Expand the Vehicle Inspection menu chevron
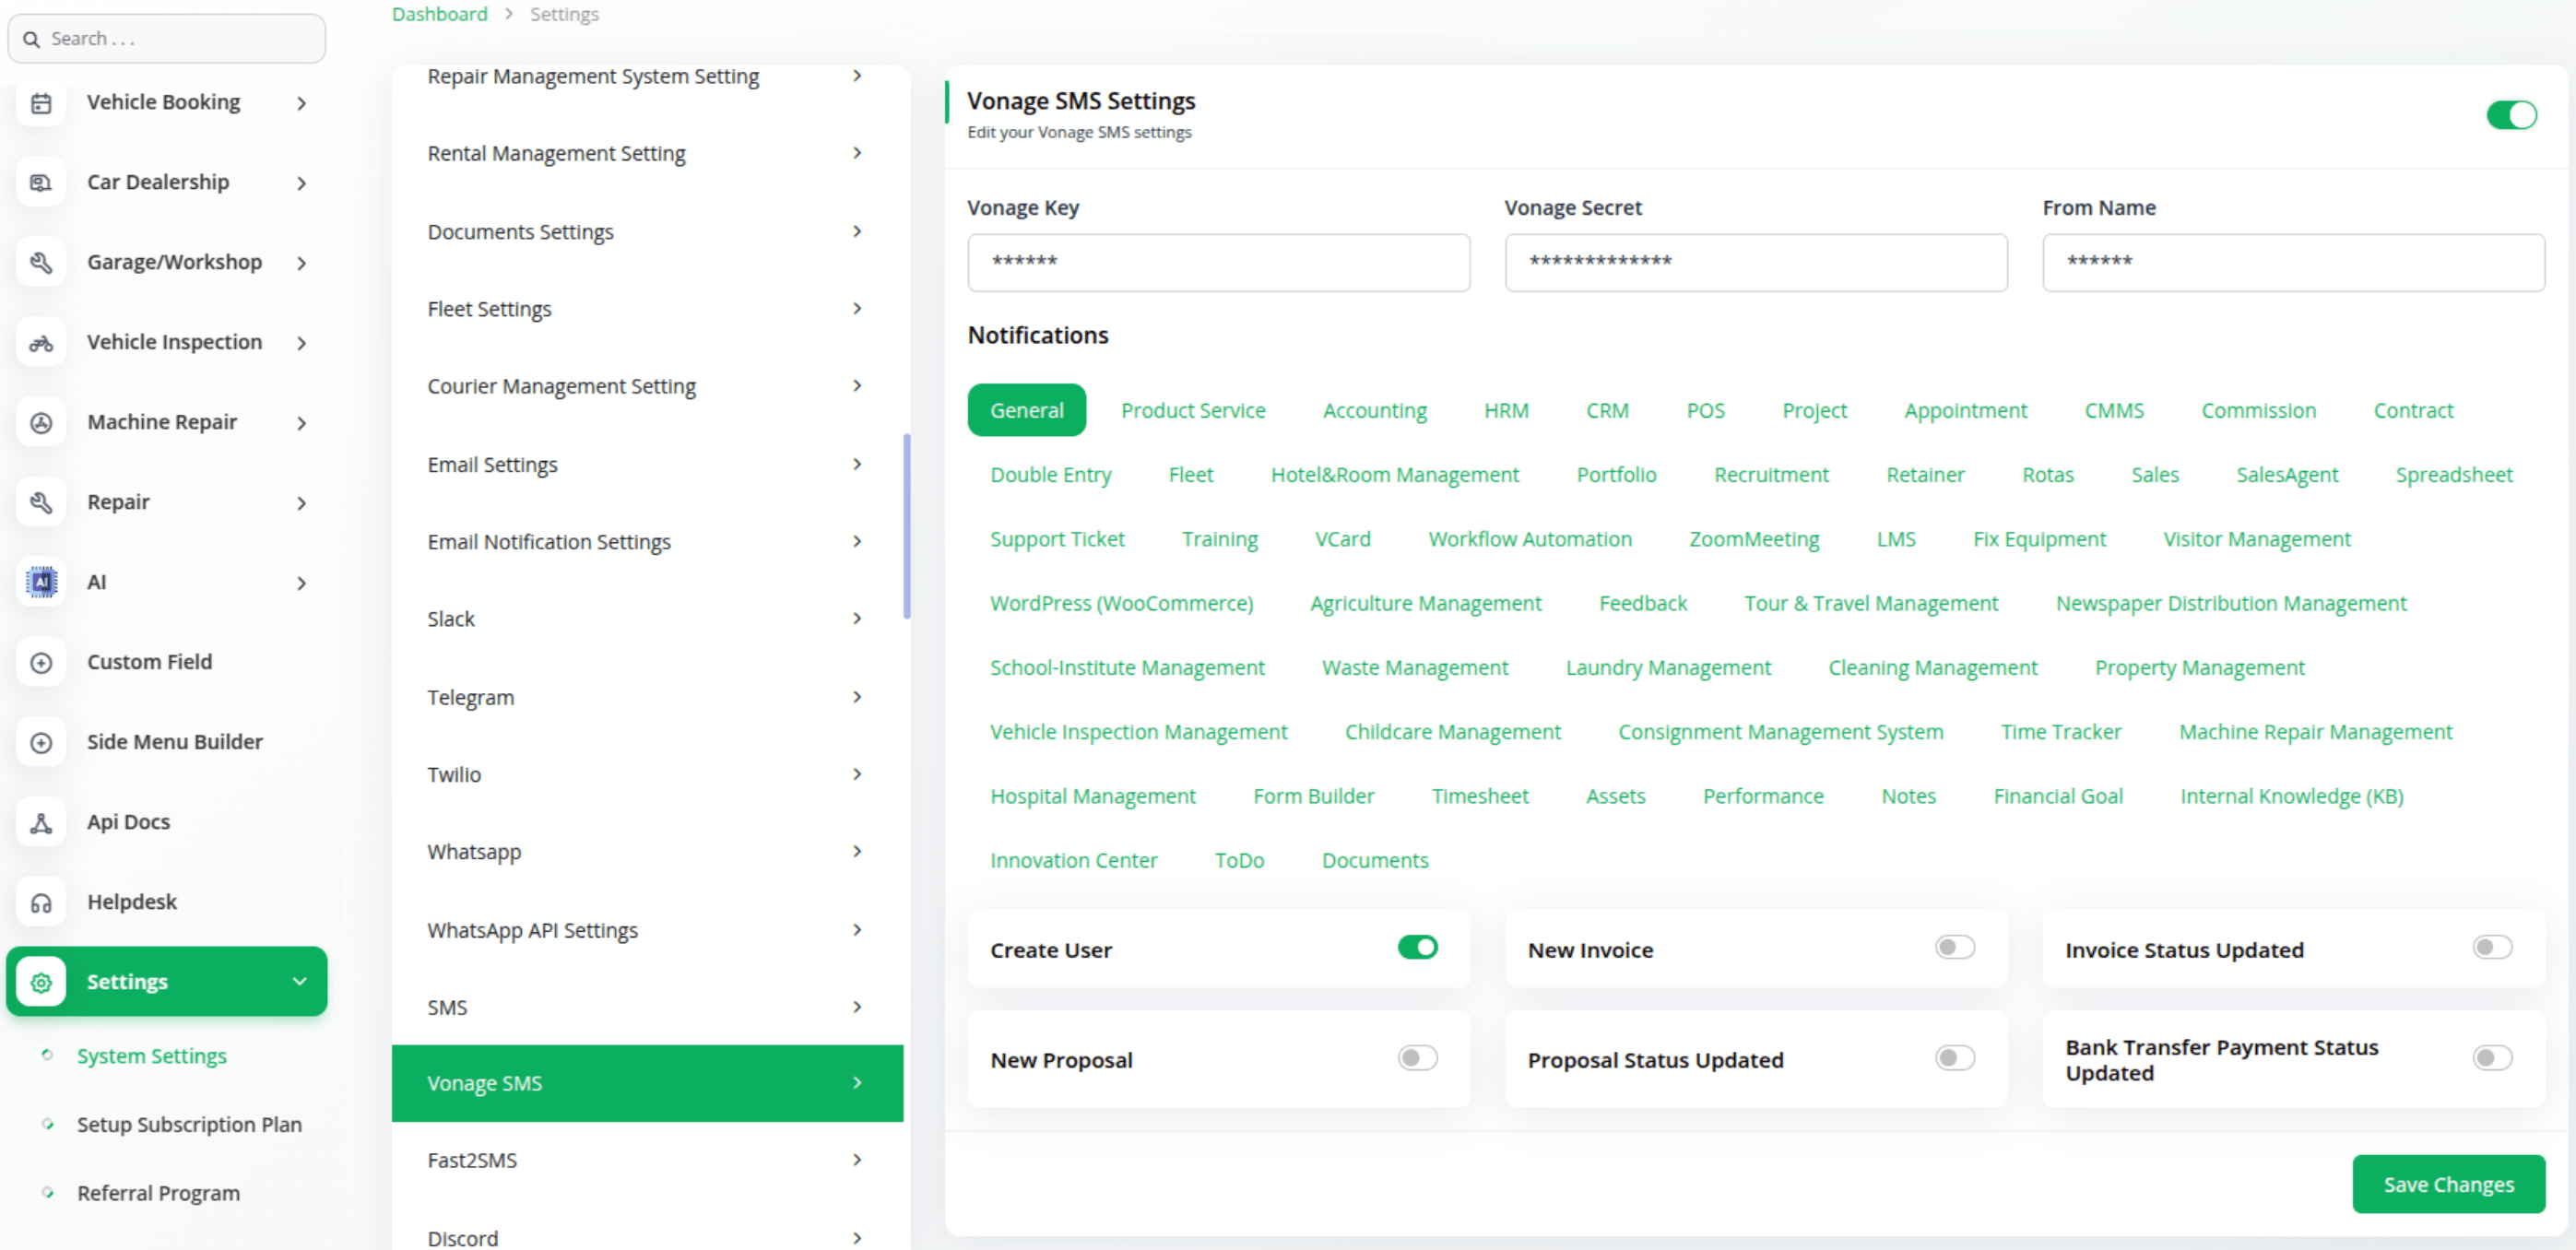The height and width of the screenshot is (1250, 2576). click(301, 343)
